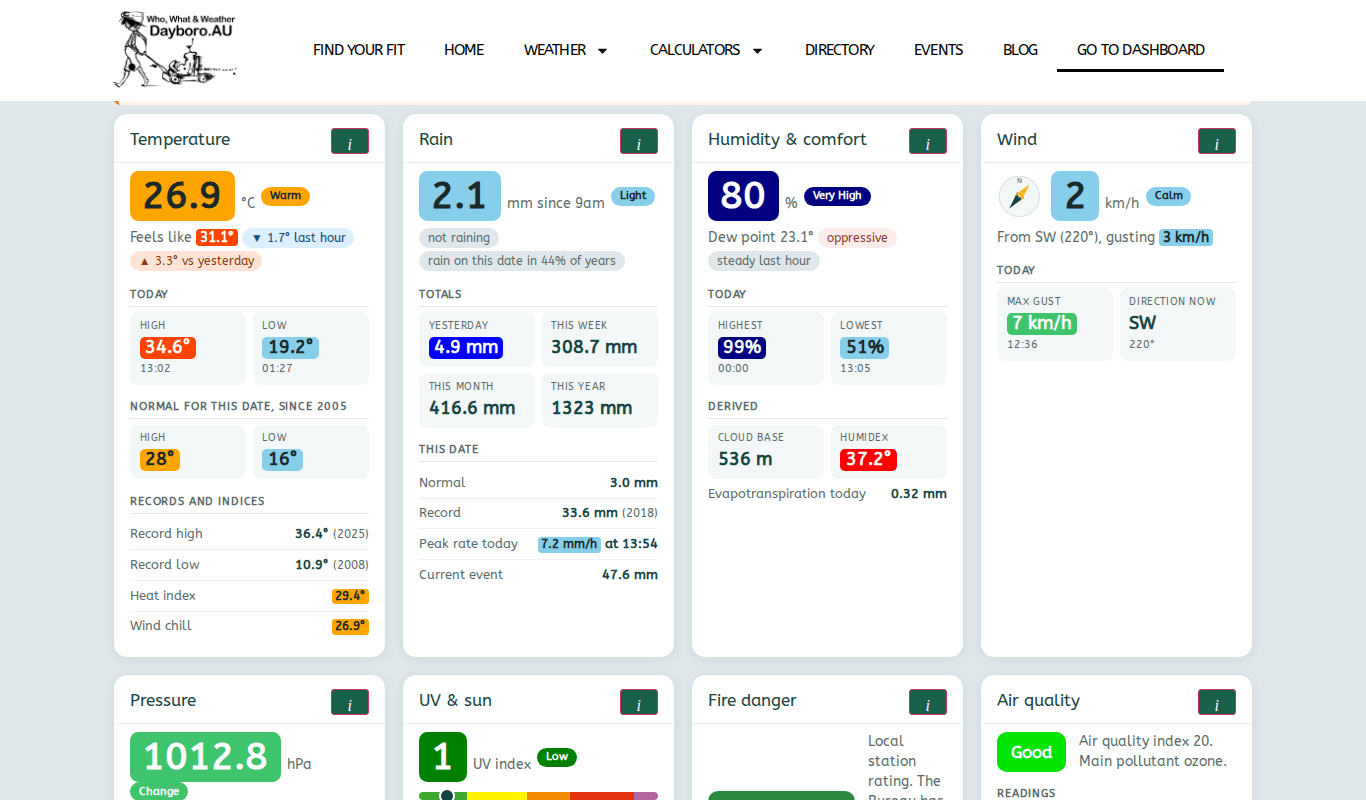Open the Pressure card info icon

pos(350,702)
